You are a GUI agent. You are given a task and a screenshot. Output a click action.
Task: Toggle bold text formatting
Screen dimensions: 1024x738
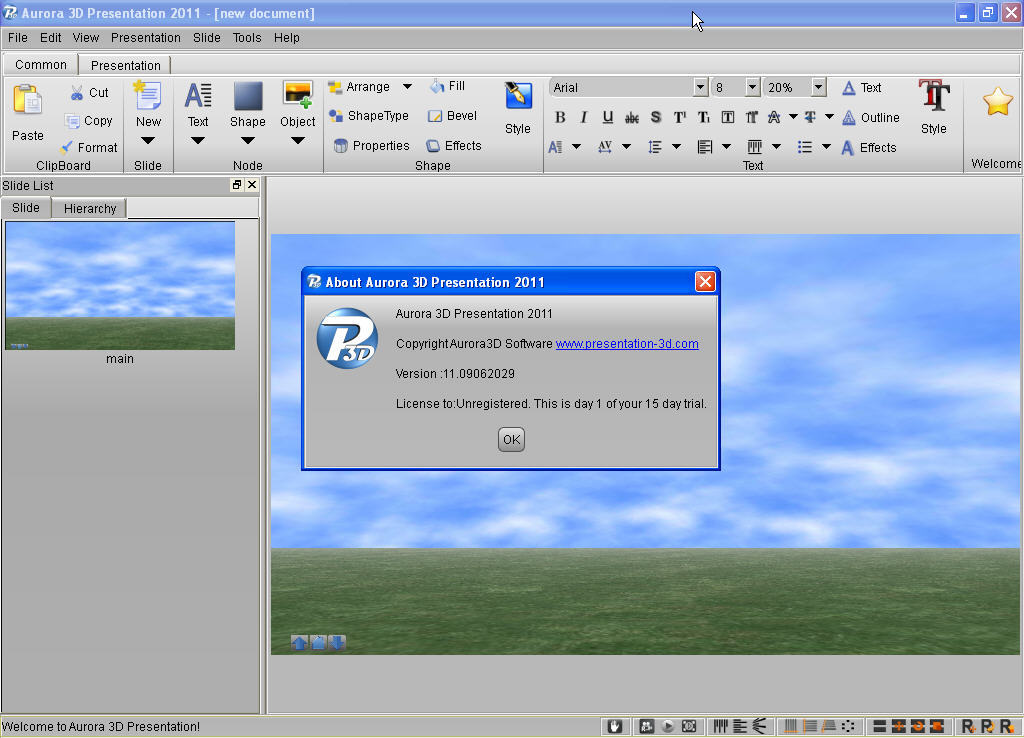(x=560, y=116)
